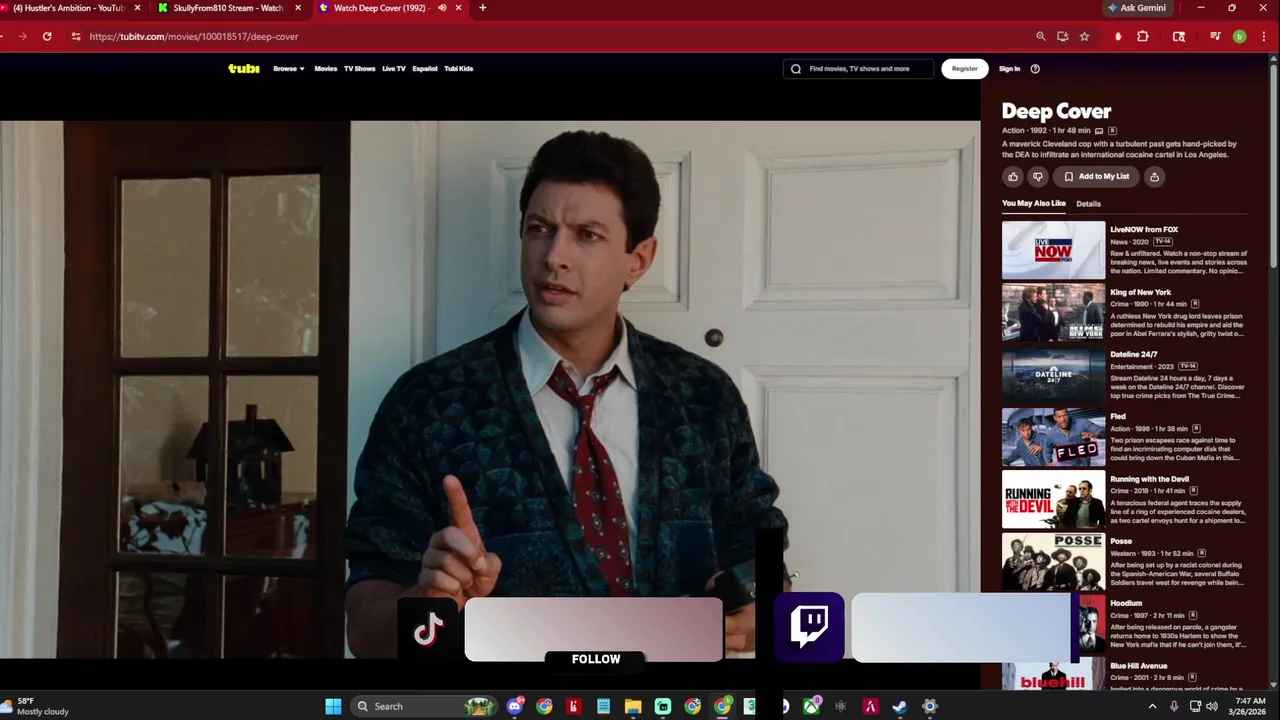Open Chrome media controls music icon
1280x720 pixels.
point(1215,36)
